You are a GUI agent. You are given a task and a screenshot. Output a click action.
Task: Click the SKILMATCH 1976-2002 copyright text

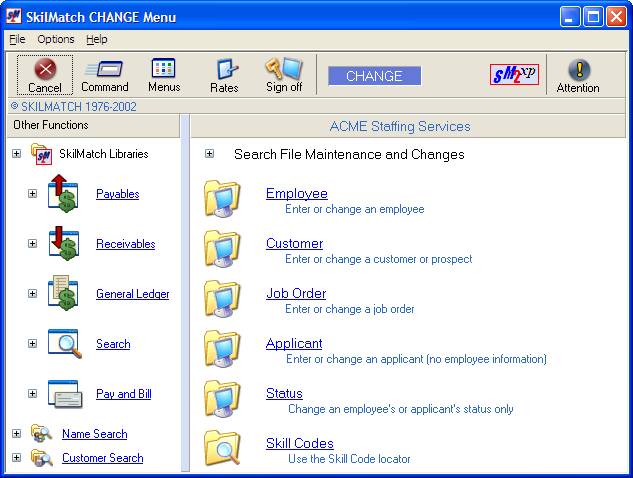(73, 107)
